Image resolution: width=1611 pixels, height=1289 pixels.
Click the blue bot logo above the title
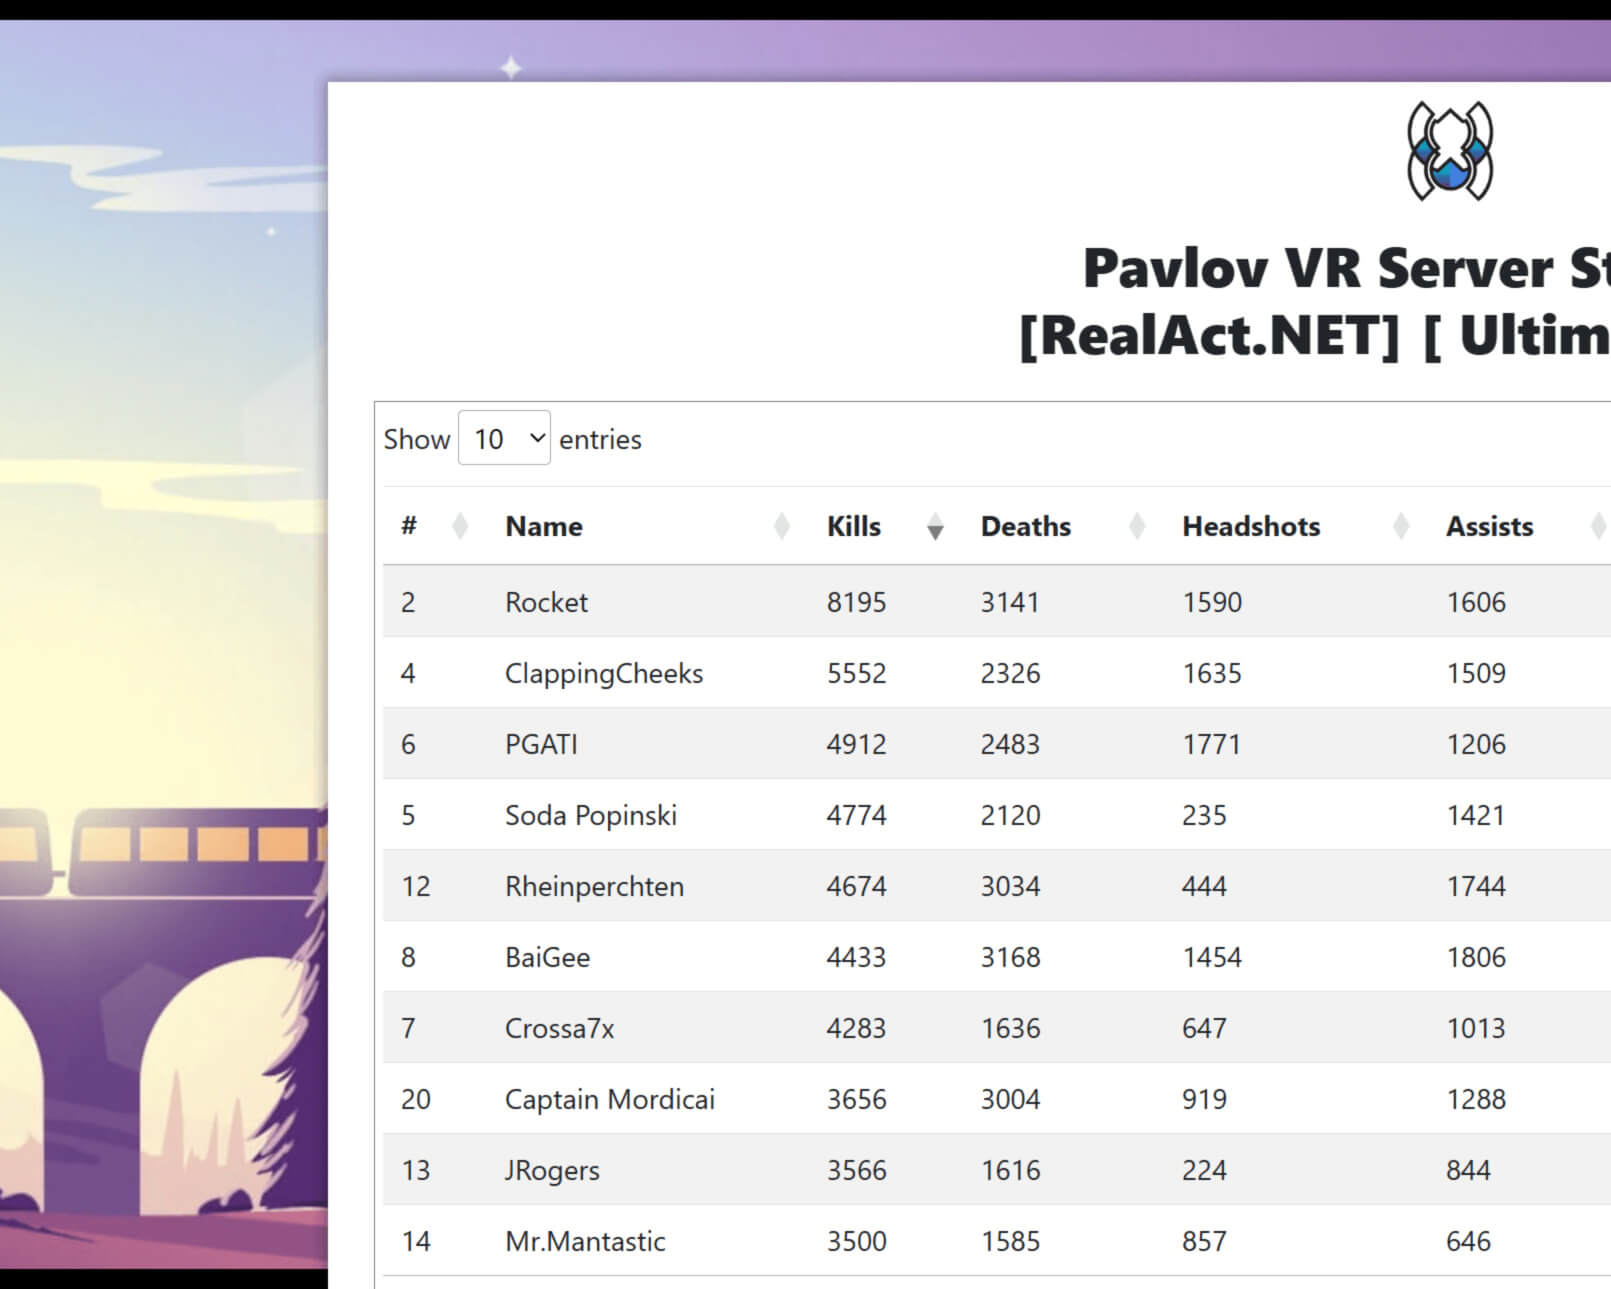pyautogui.click(x=1450, y=151)
